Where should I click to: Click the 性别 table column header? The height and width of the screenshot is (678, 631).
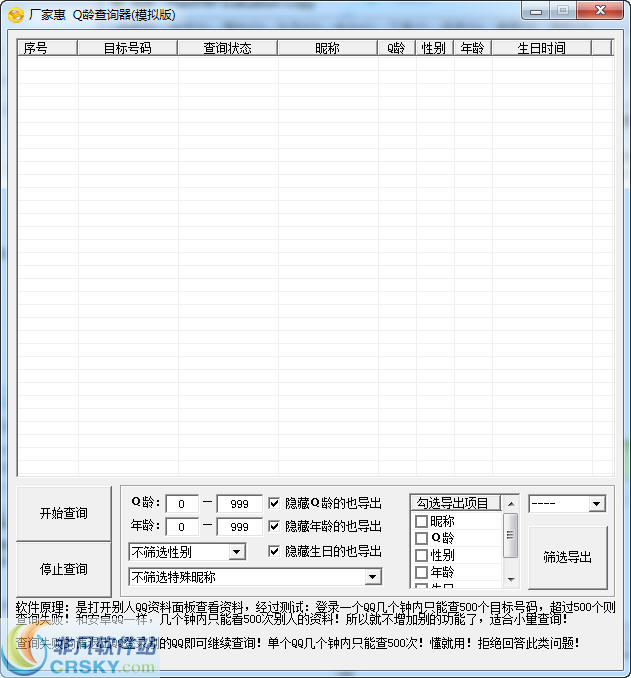434,48
